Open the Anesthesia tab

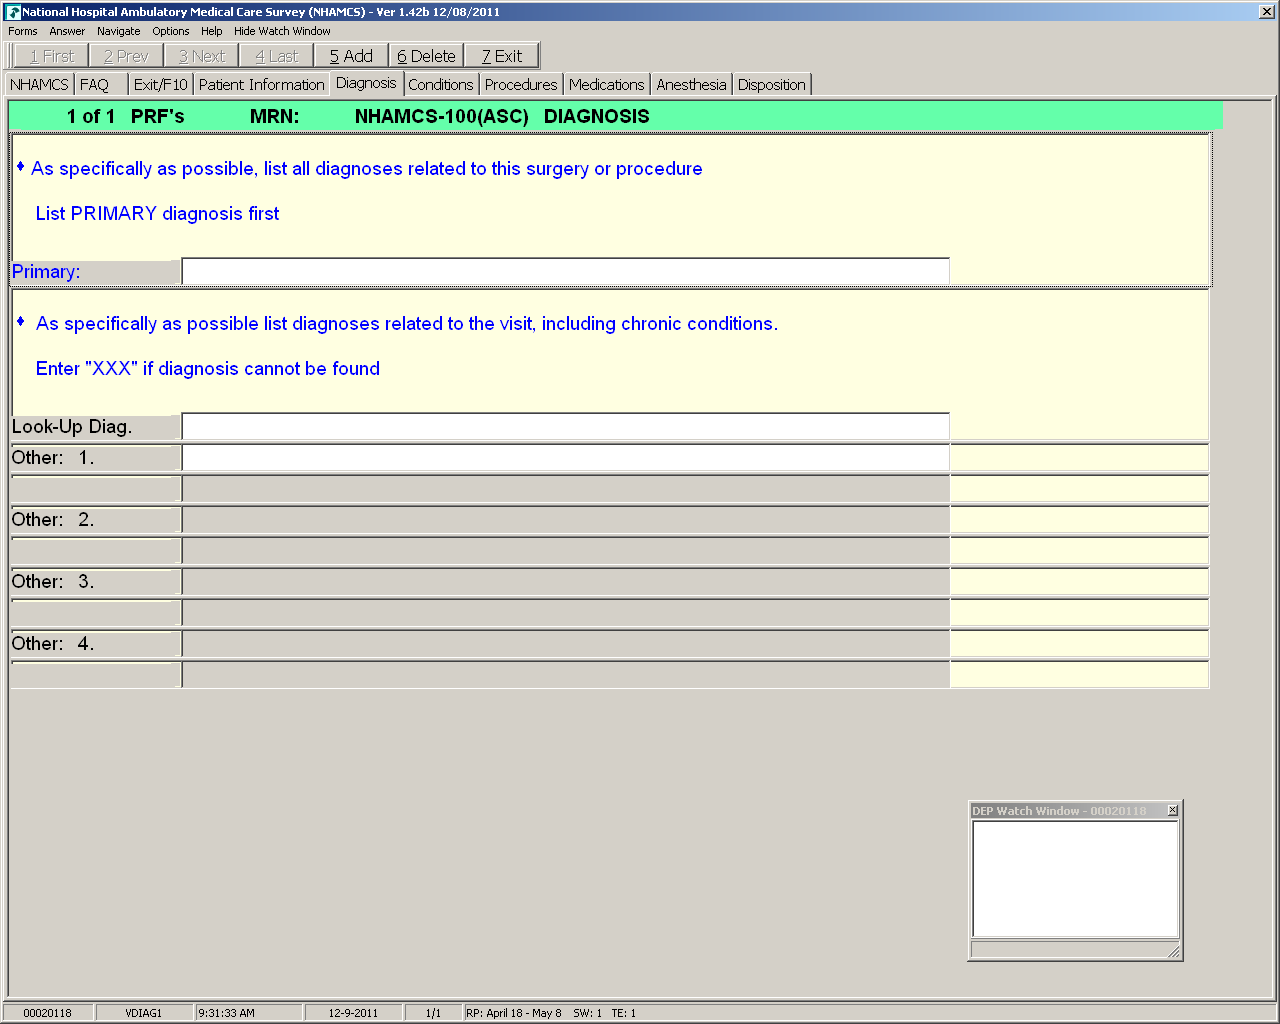tap(691, 85)
